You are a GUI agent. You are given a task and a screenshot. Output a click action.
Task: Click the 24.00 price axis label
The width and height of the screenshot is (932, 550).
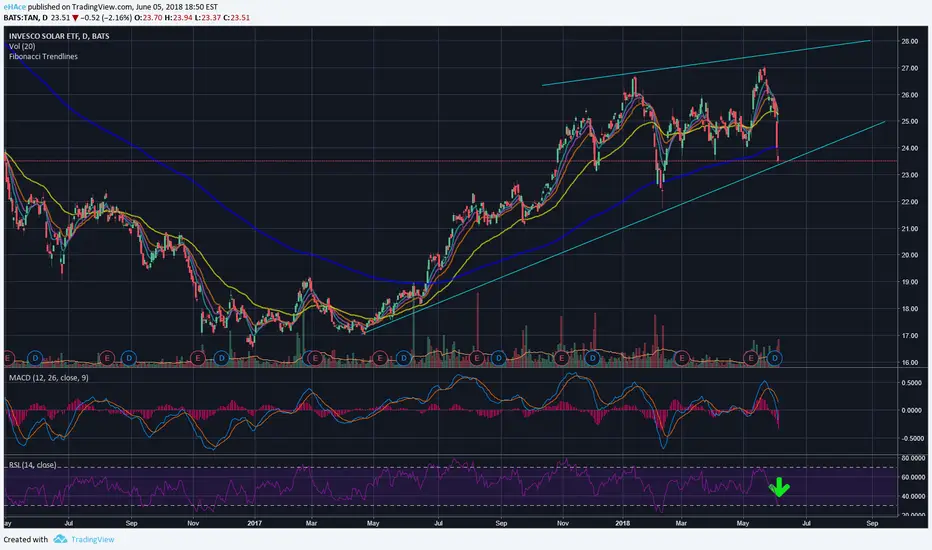pyautogui.click(x=910, y=149)
